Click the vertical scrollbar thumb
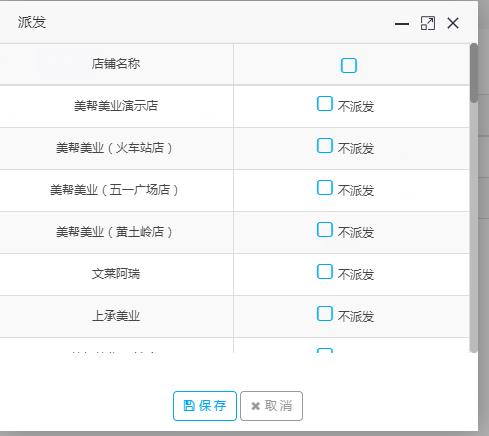The height and width of the screenshot is (436, 489). (x=473, y=73)
